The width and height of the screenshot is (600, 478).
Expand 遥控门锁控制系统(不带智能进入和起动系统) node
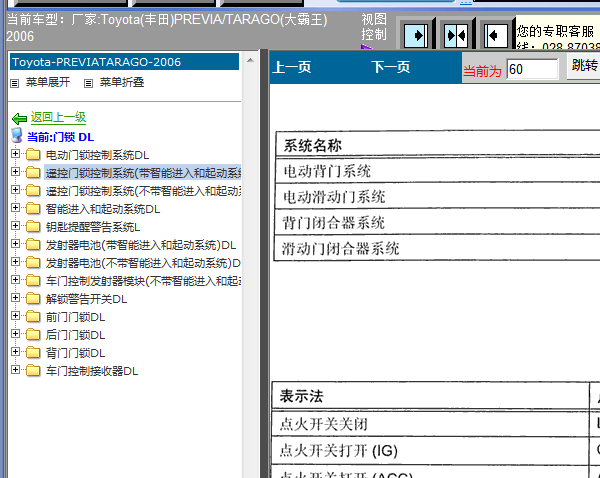15,189
